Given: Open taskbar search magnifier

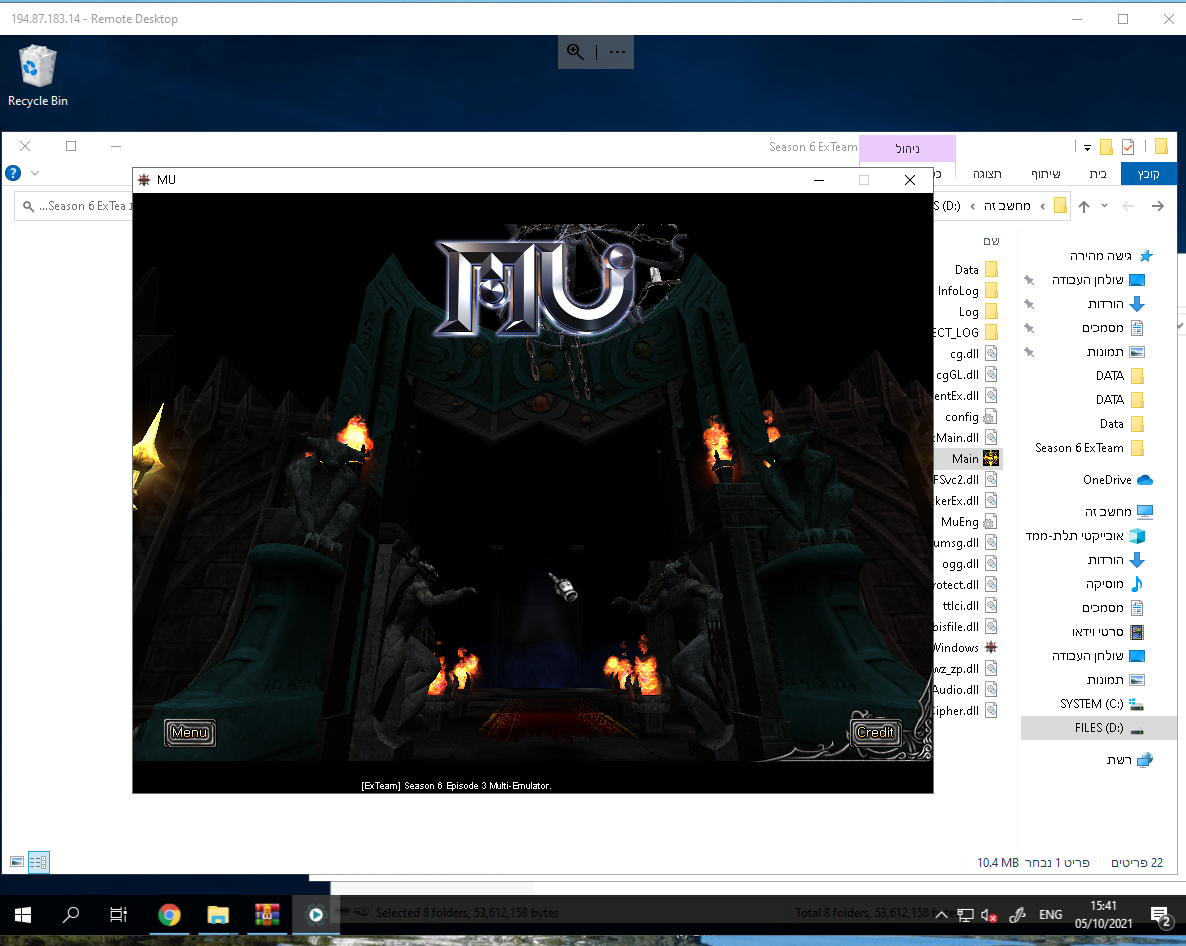Looking at the screenshot, I should 70,915.
